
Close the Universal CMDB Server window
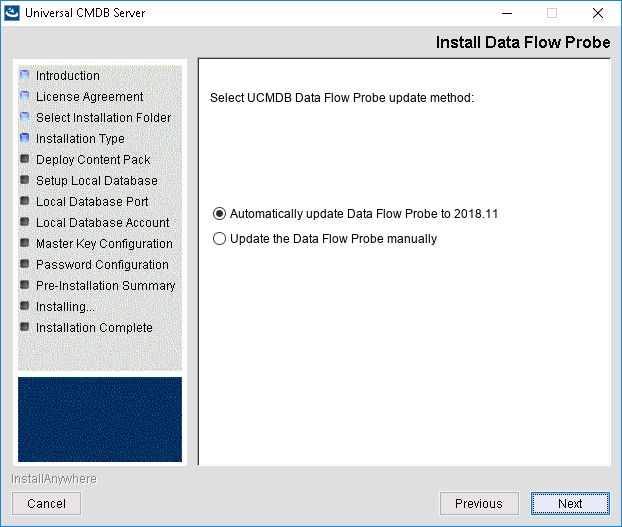click(598, 14)
